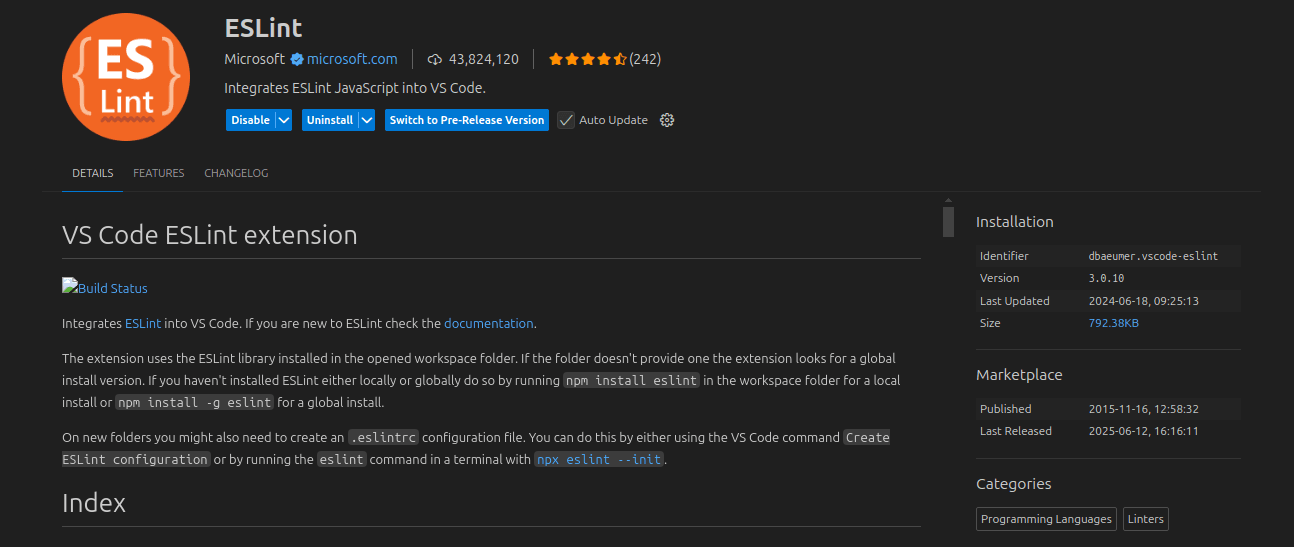Screen dimensions: 1294x547
Task: Click the Disable button
Action: pos(250,120)
